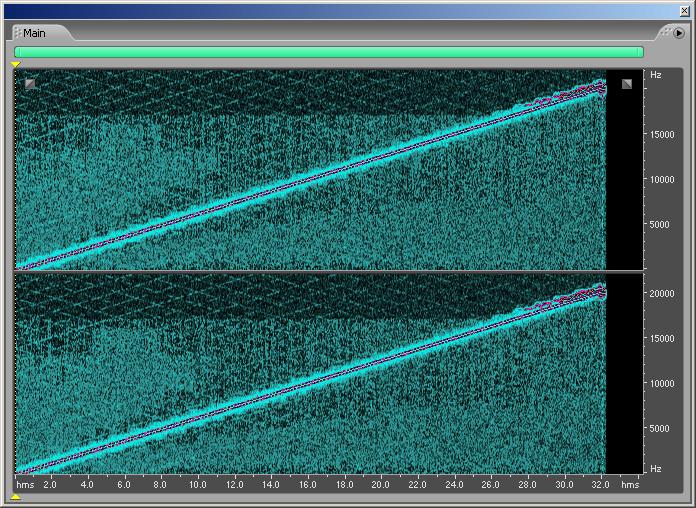Click 10000 on the upper channel frequency scale
Screen dimensions: 696x508
point(662,179)
